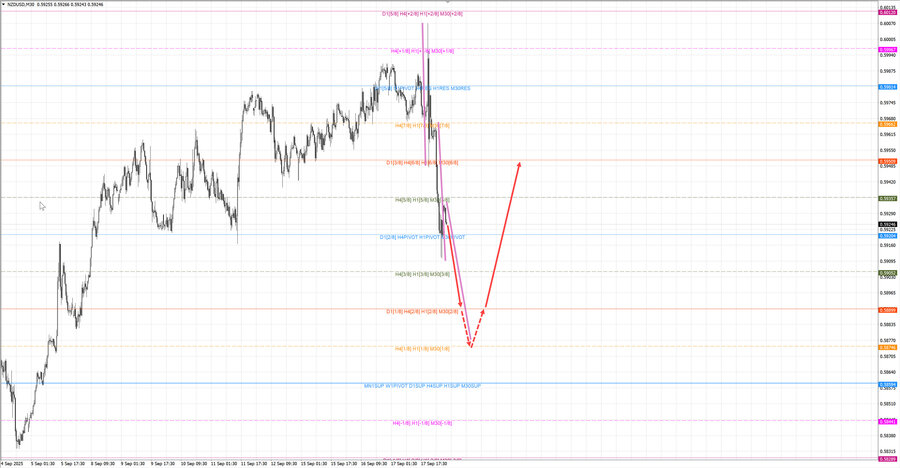Click the 0.60070 price scale value
The width and height of the screenshot is (900, 468).
(887, 24)
